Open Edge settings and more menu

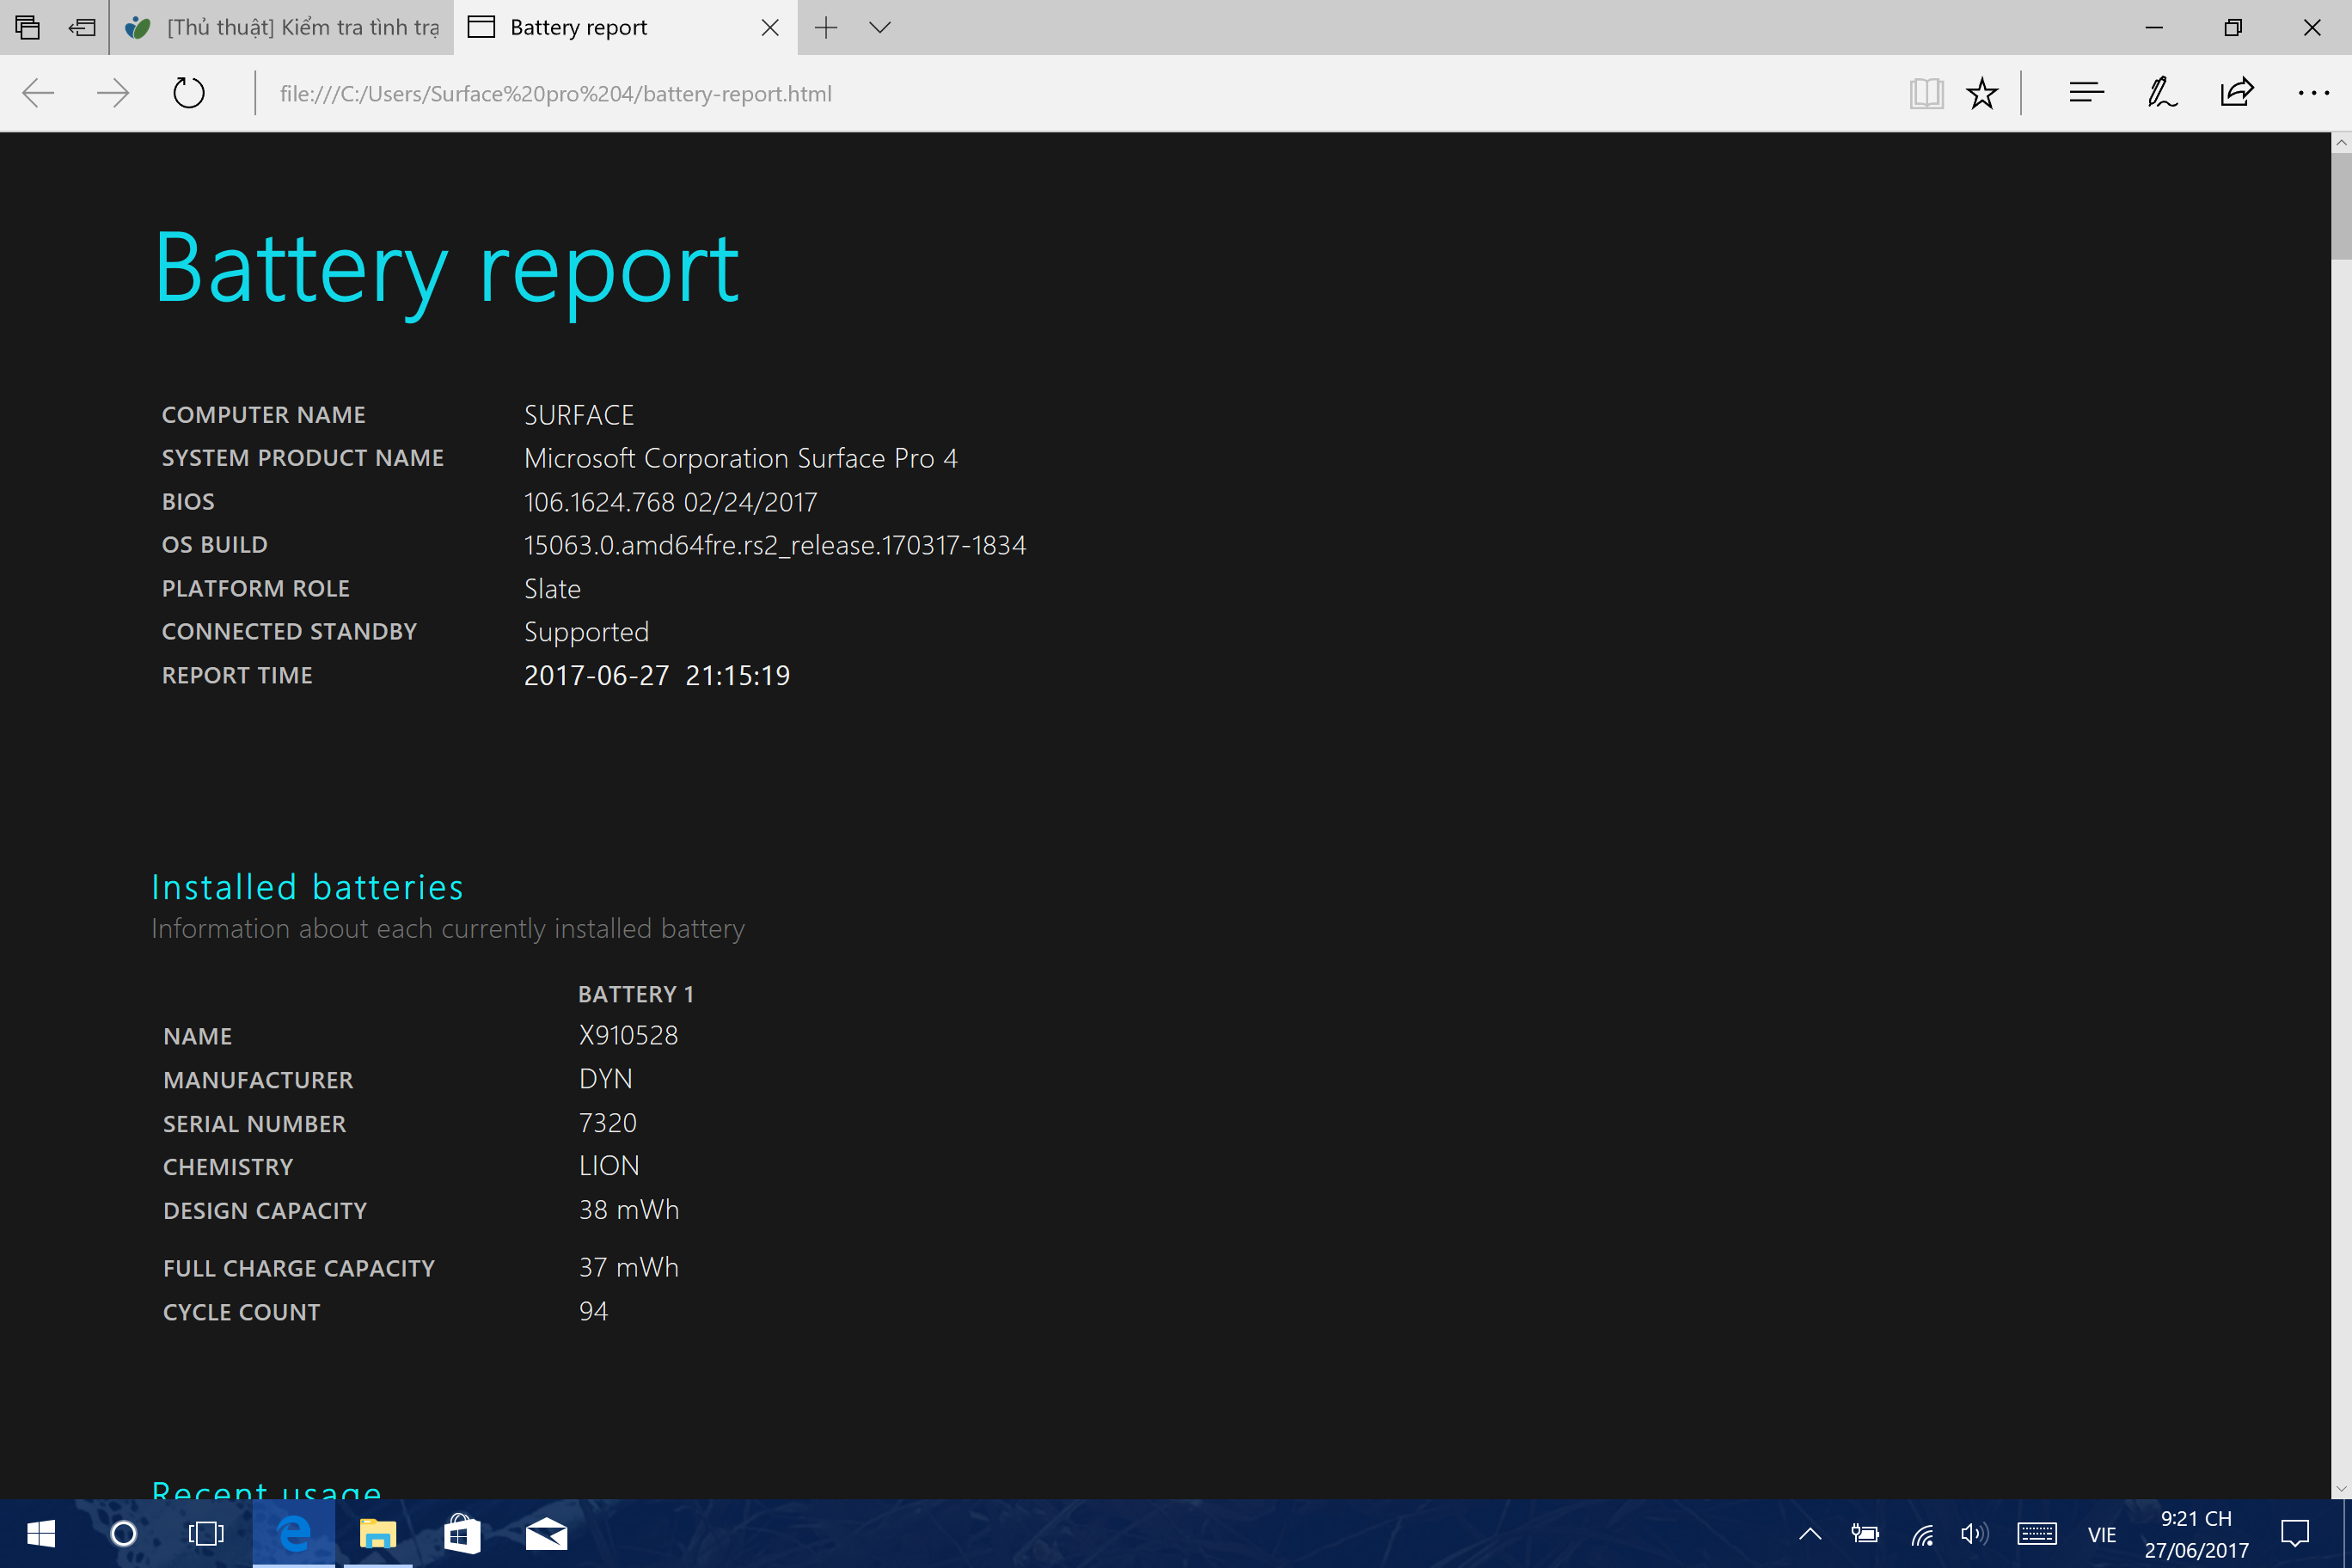coord(2313,93)
